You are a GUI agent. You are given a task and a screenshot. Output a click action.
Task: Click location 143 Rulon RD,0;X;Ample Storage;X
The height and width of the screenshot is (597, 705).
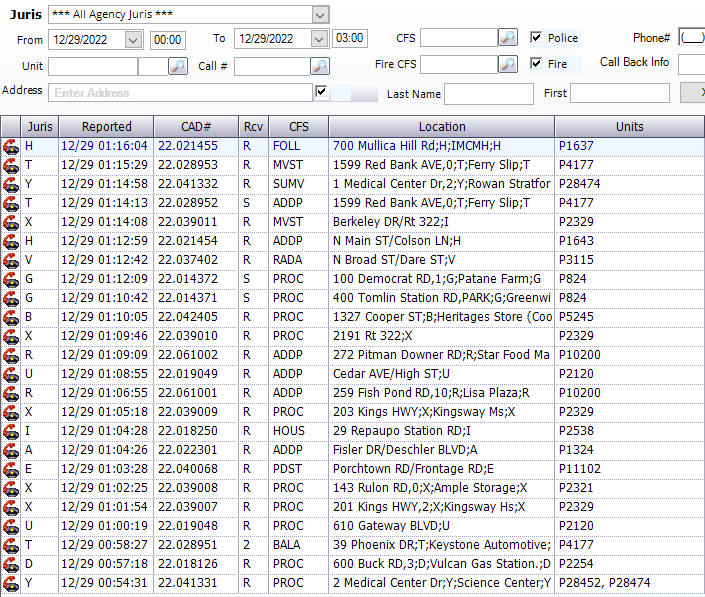pyautogui.click(x=430, y=488)
